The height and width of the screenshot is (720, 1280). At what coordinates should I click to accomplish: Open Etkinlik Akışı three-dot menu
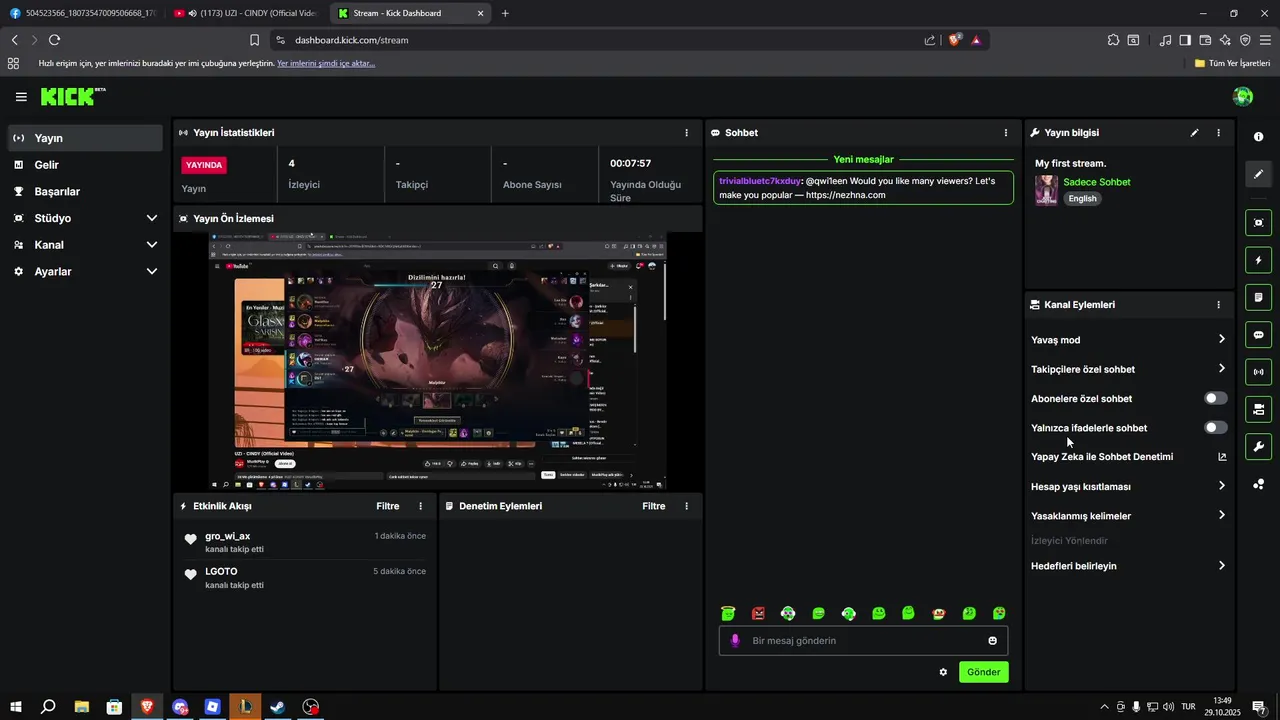[420, 506]
